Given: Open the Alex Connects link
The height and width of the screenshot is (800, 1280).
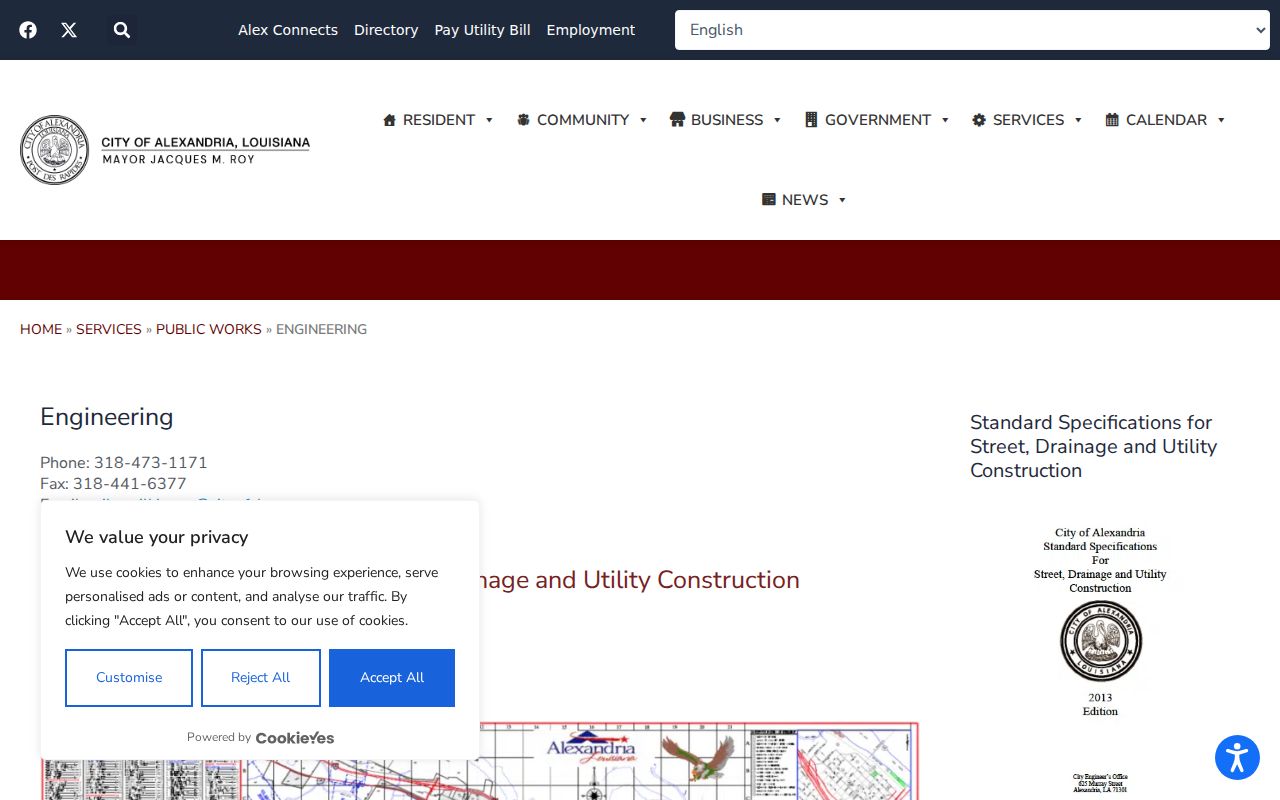Looking at the screenshot, I should (288, 30).
